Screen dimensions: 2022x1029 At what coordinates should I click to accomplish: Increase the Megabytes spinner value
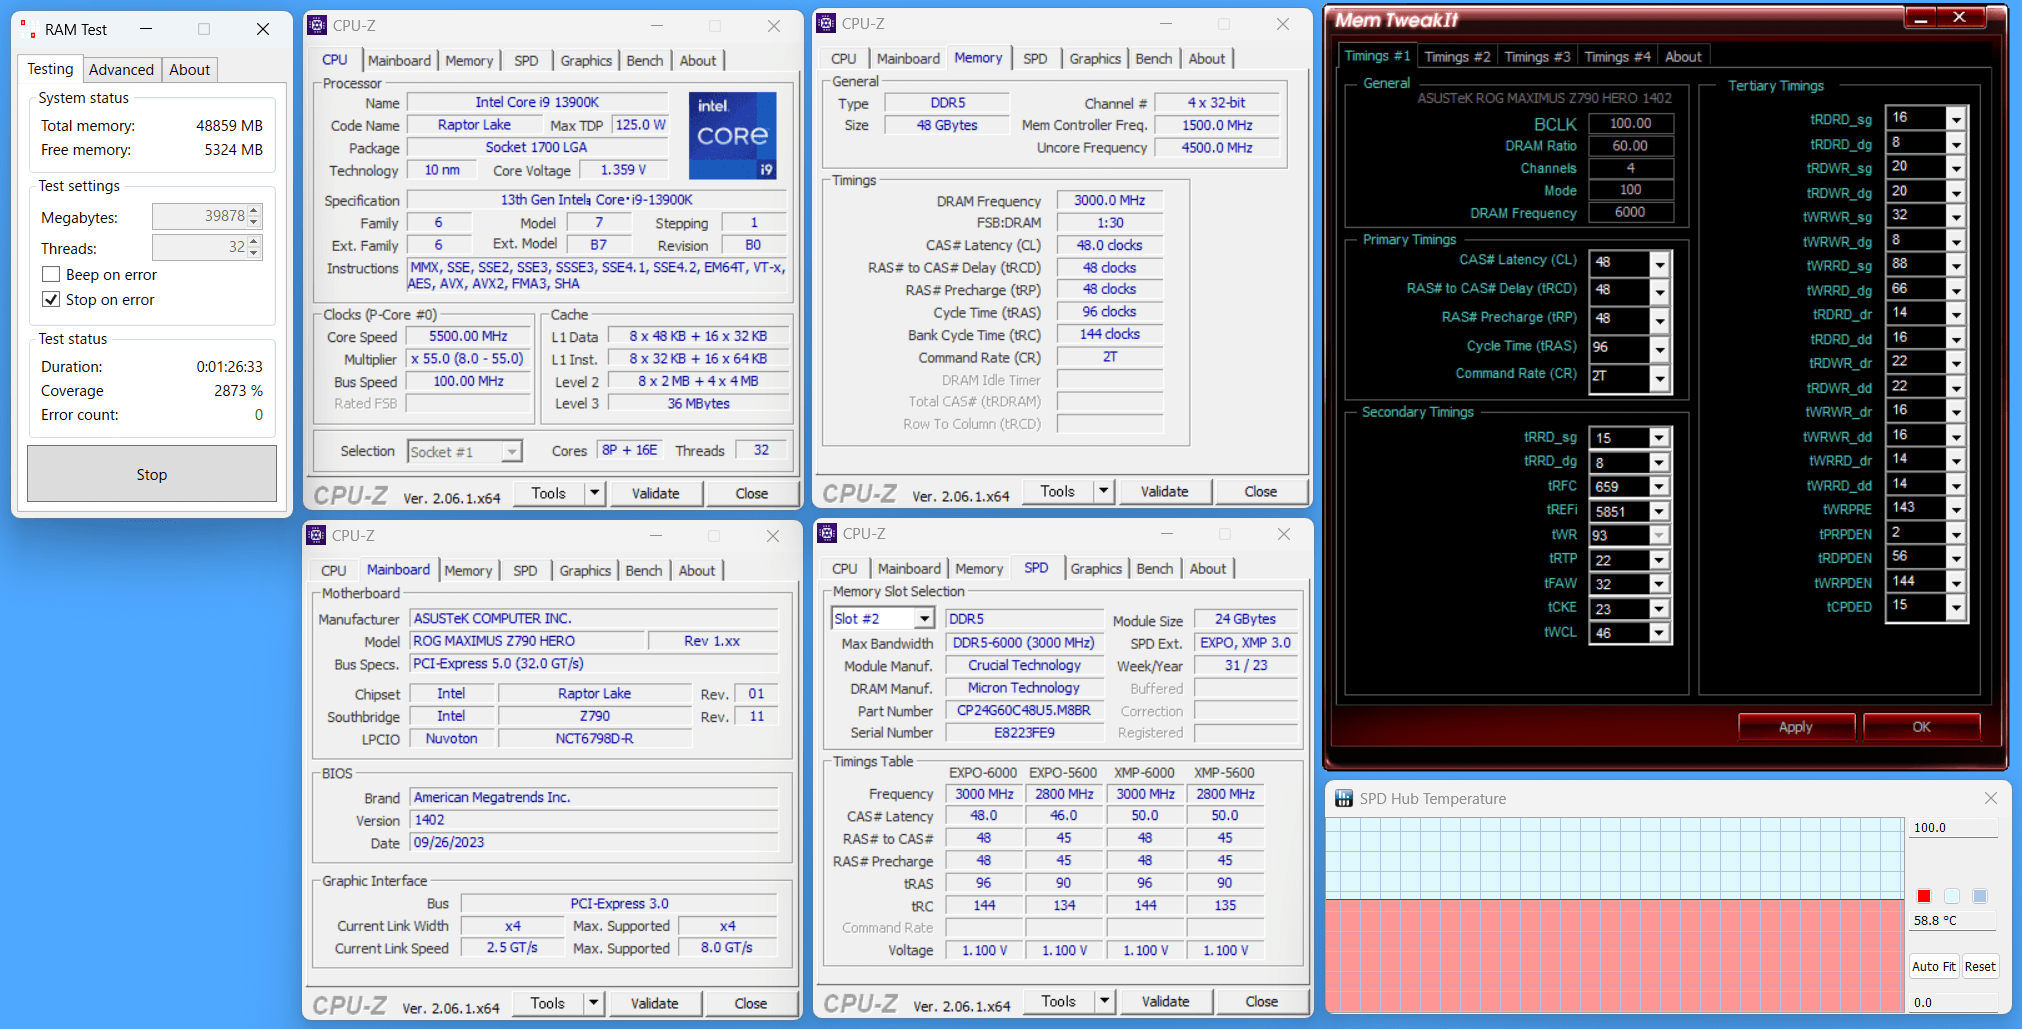pyautogui.click(x=254, y=211)
